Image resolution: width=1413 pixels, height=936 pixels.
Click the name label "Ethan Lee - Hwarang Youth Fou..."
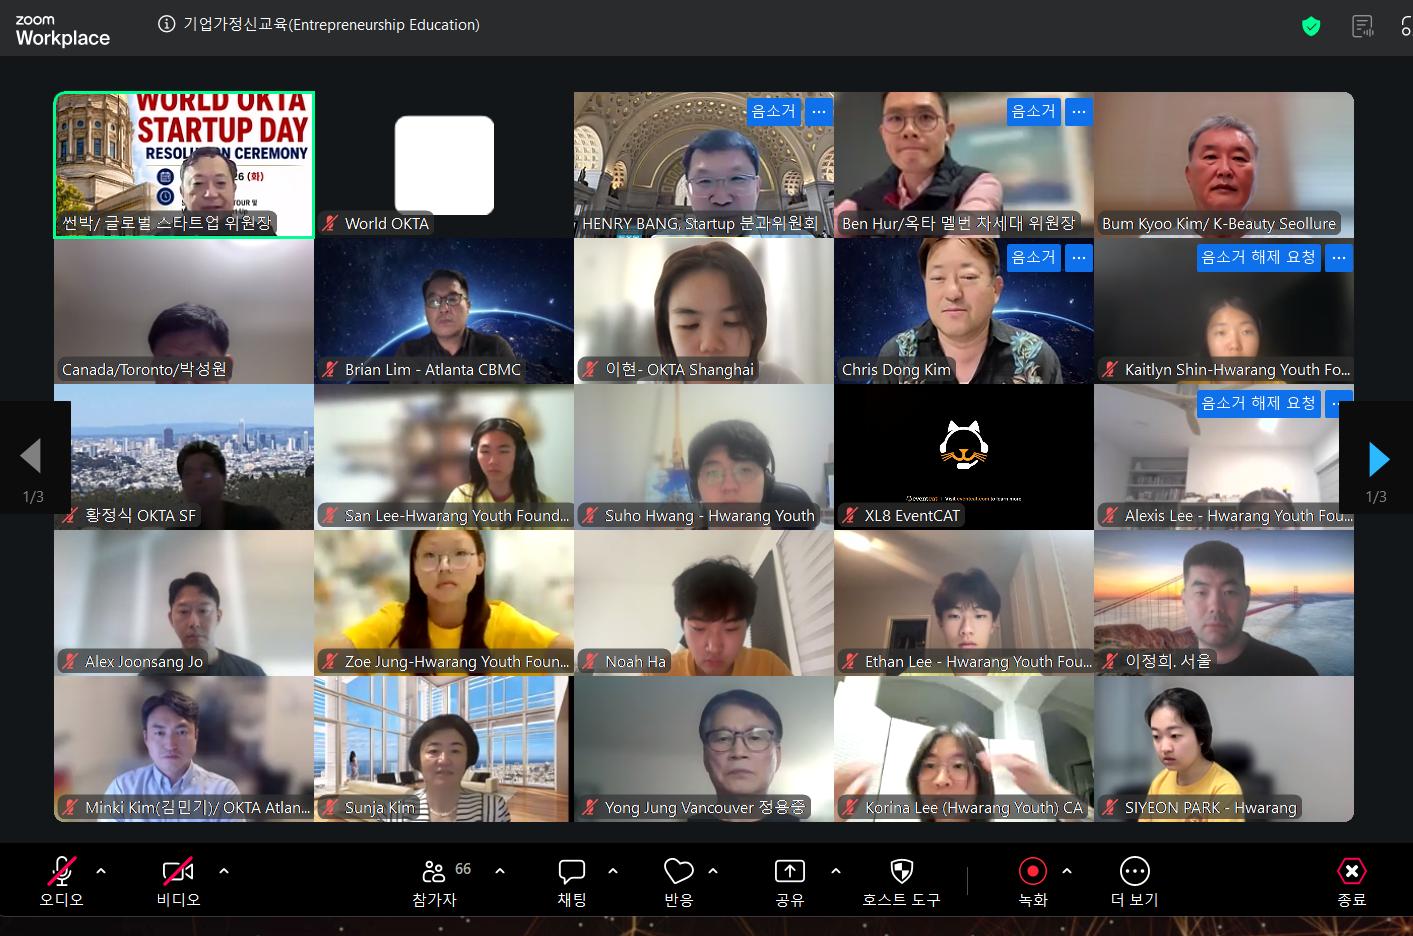[x=978, y=662]
